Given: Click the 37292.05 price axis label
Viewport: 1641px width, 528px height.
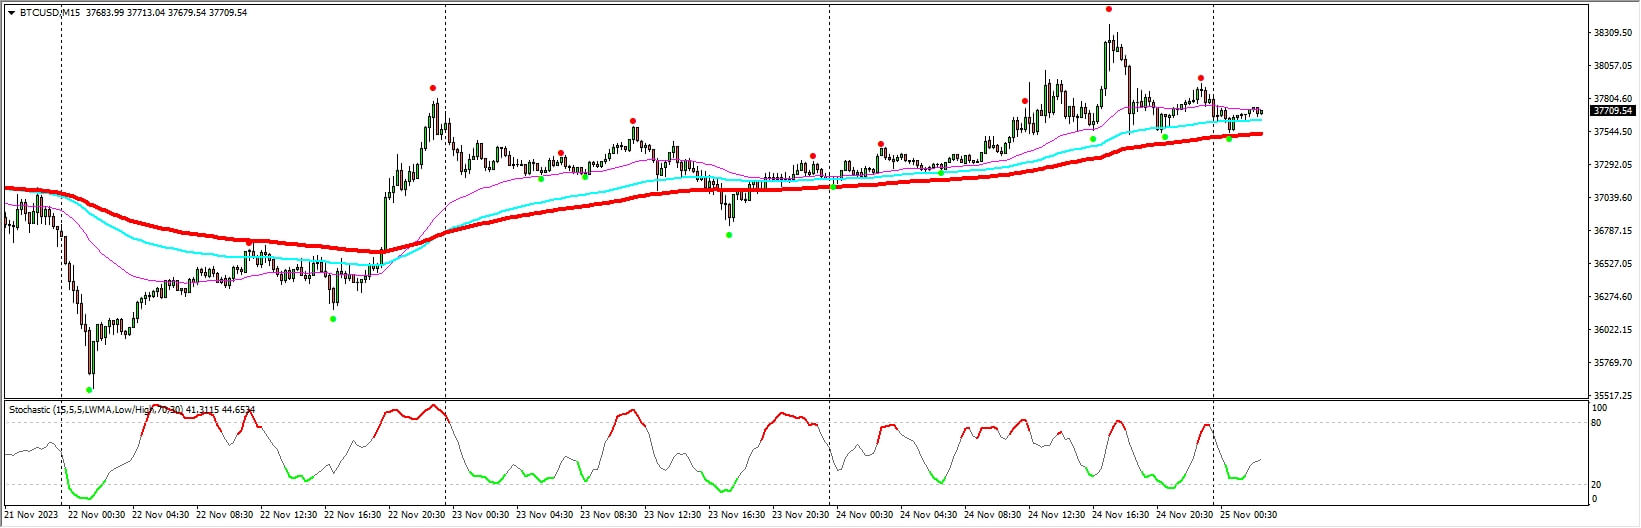Looking at the screenshot, I should (1612, 165).
